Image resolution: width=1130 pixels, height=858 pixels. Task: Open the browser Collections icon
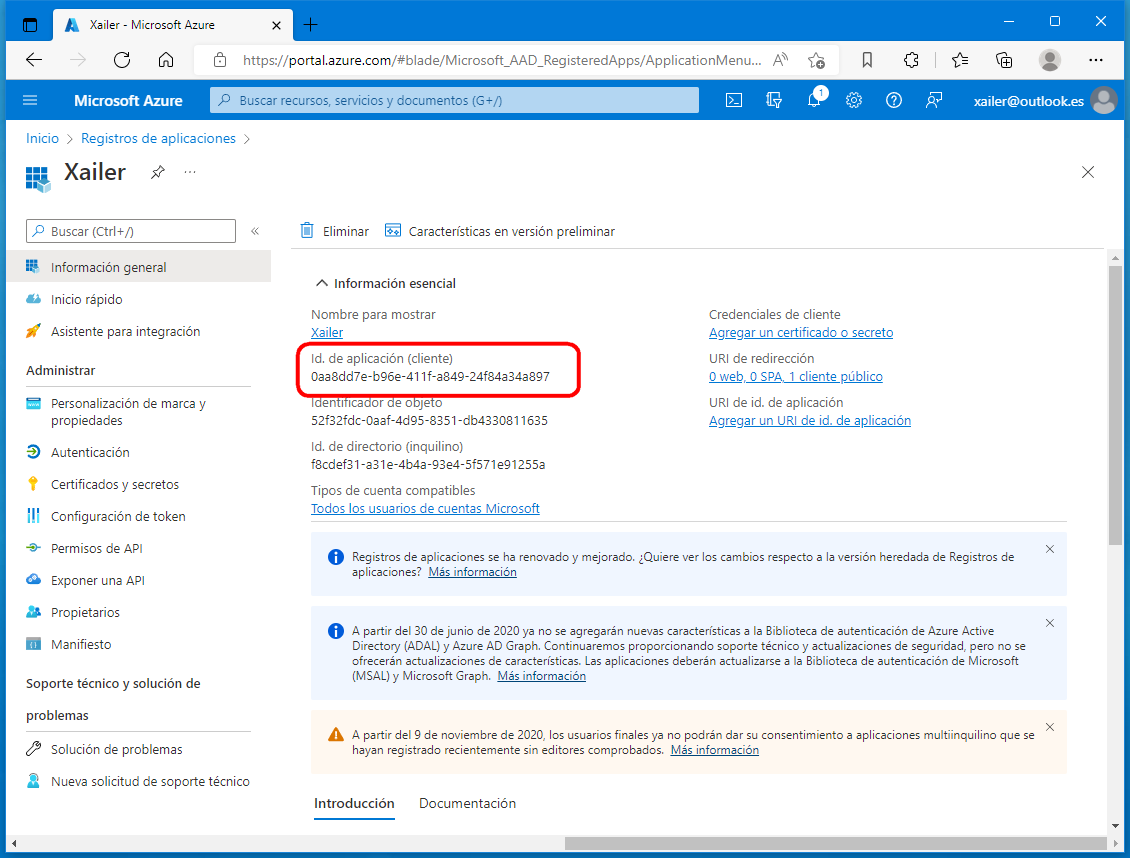pos(1004,61)
